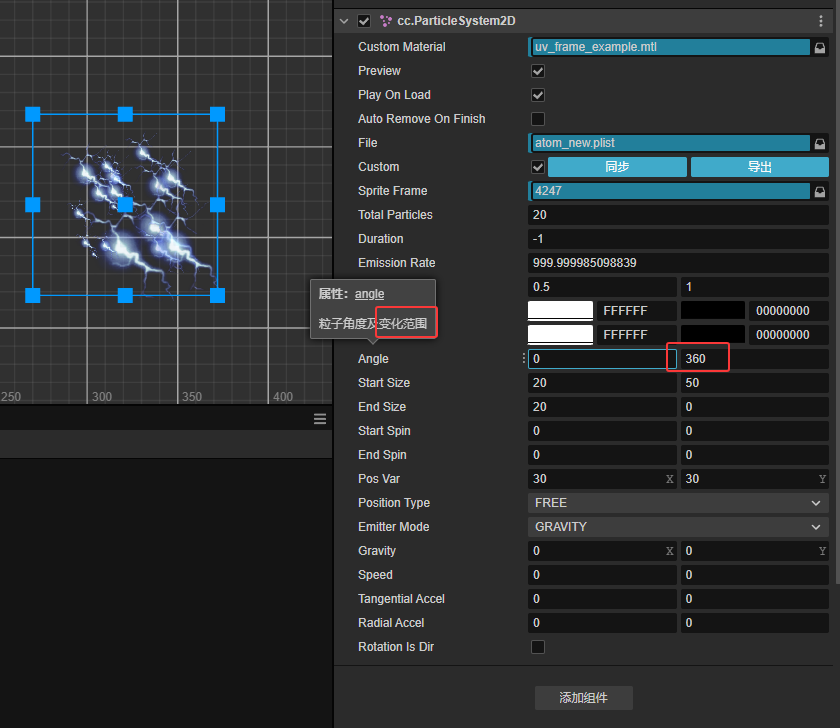Toggle the Play On Load checkbox
This screenshot has height=728, width=840.
538,95
